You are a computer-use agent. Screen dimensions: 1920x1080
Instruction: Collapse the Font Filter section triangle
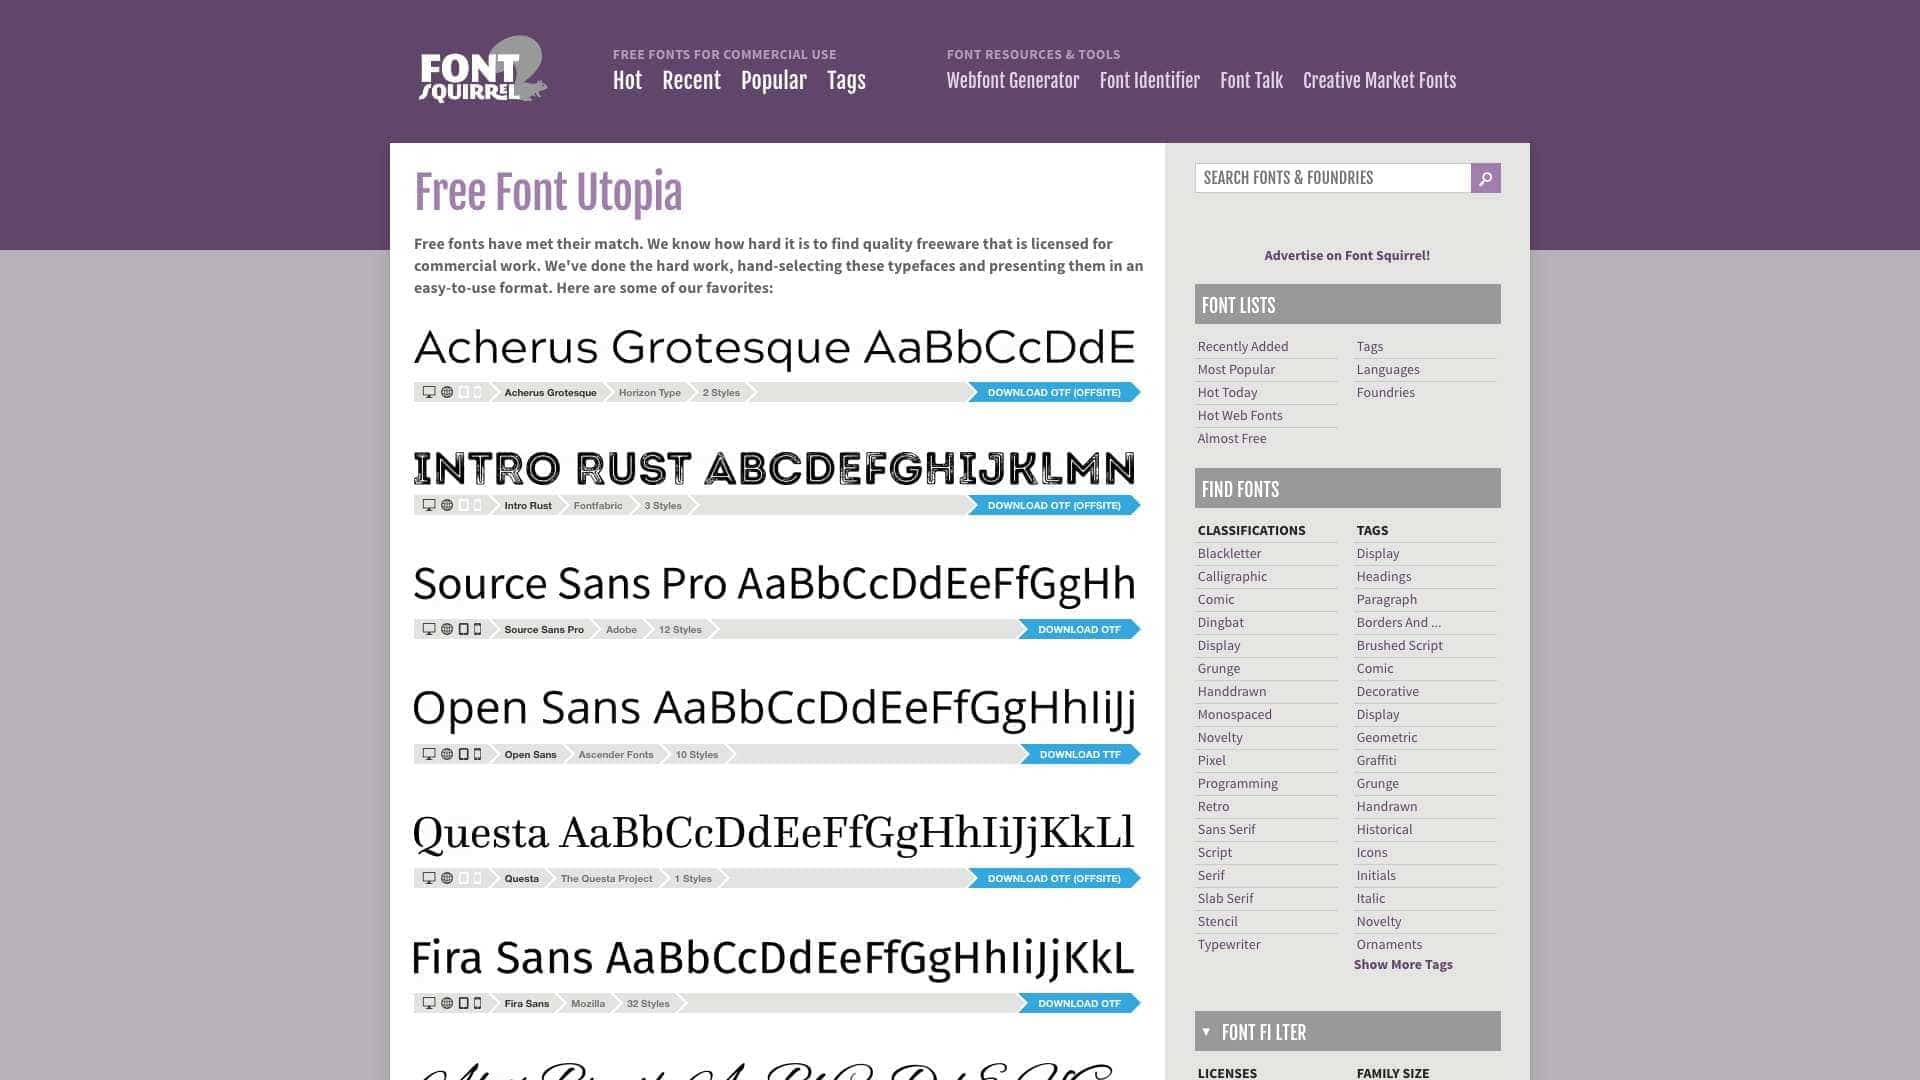click(1206, 1032)
